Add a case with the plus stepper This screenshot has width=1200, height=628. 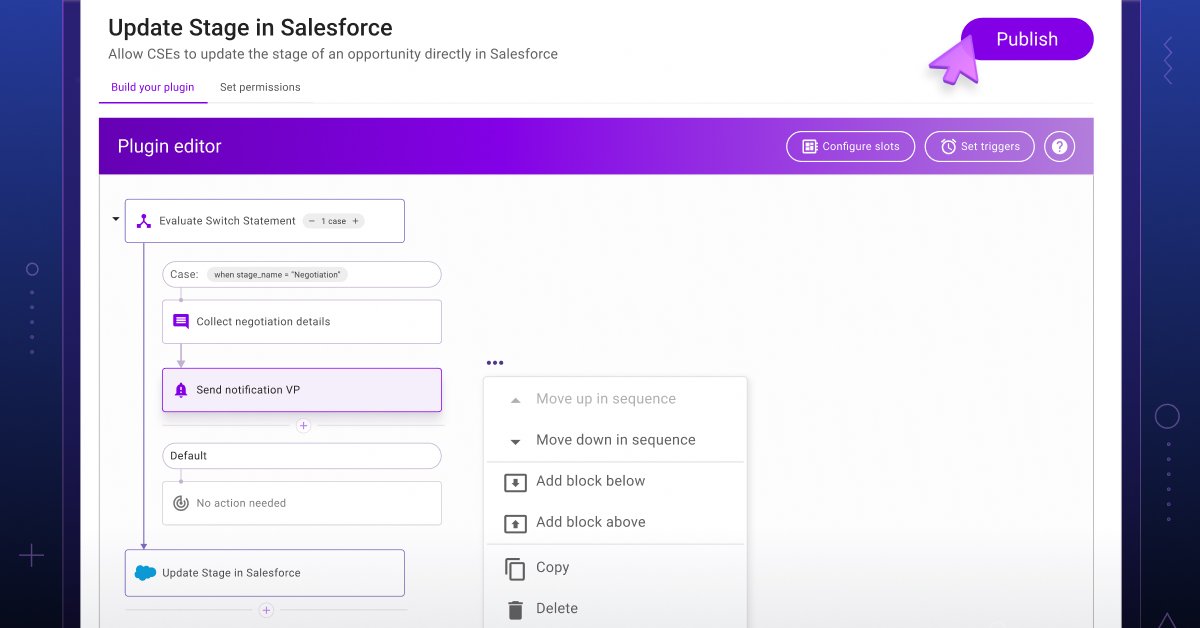(x=355, y=221)
